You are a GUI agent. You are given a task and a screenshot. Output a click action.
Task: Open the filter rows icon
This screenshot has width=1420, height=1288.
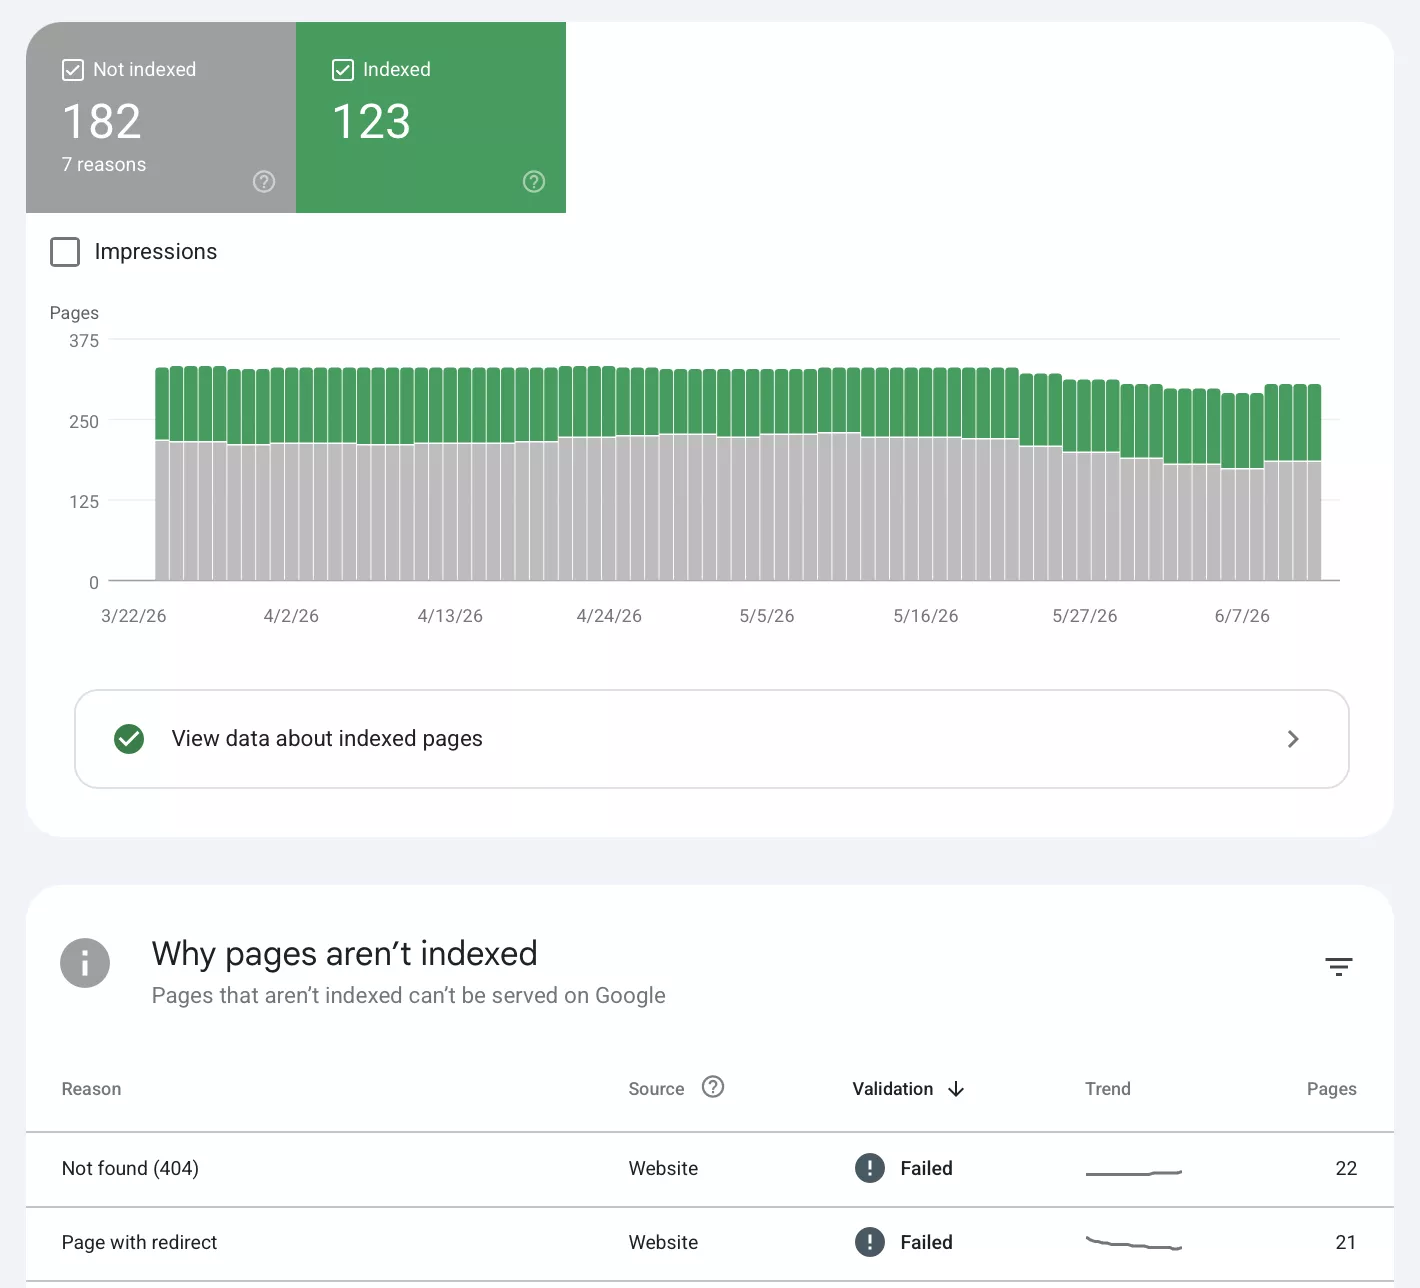[1339, 967]
